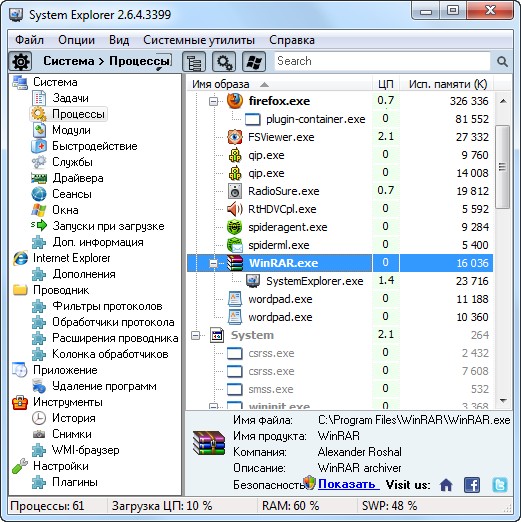
Task: Collapse the firefox.exe process tree node
Action: 213,101
